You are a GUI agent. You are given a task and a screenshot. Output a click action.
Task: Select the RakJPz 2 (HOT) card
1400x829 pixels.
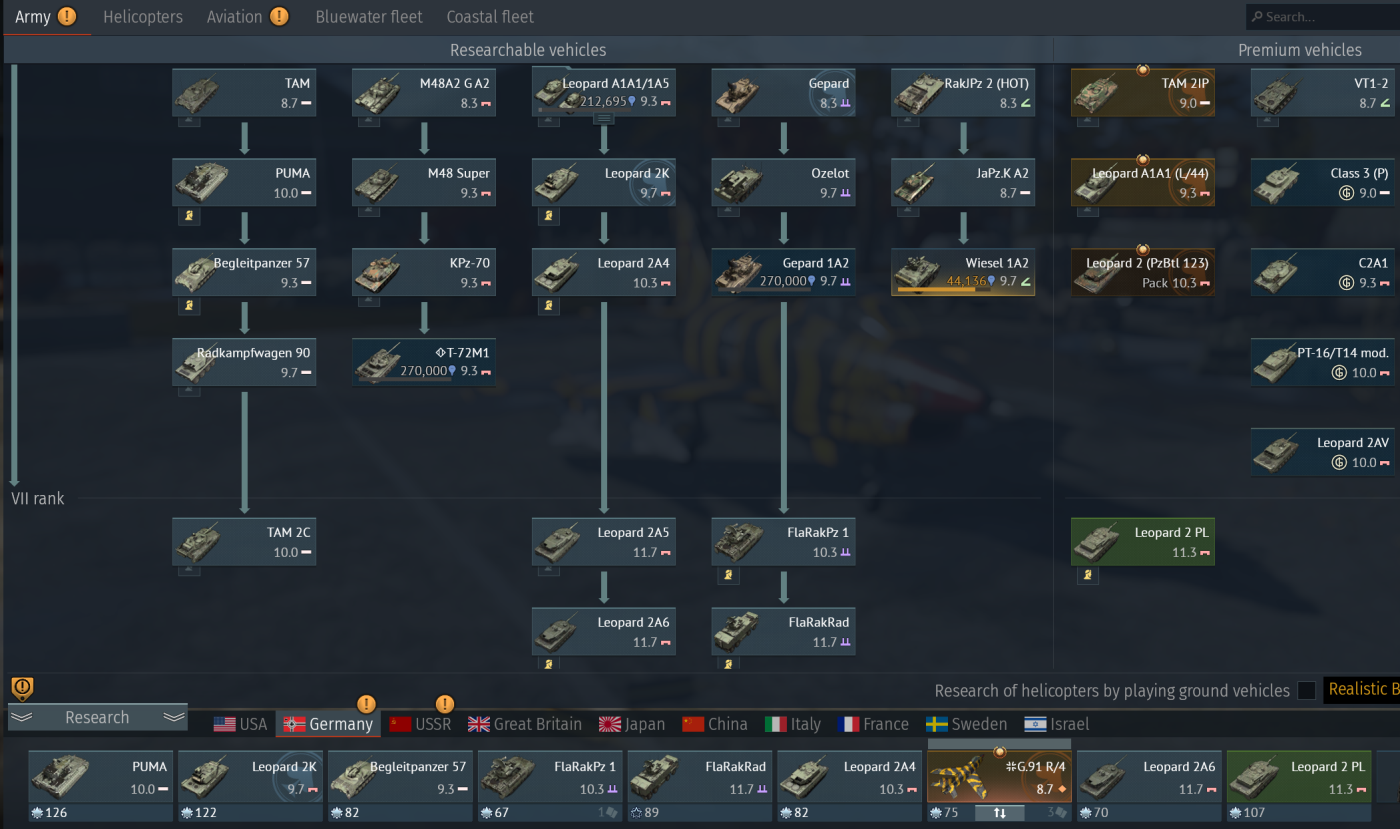coord(964,92)
